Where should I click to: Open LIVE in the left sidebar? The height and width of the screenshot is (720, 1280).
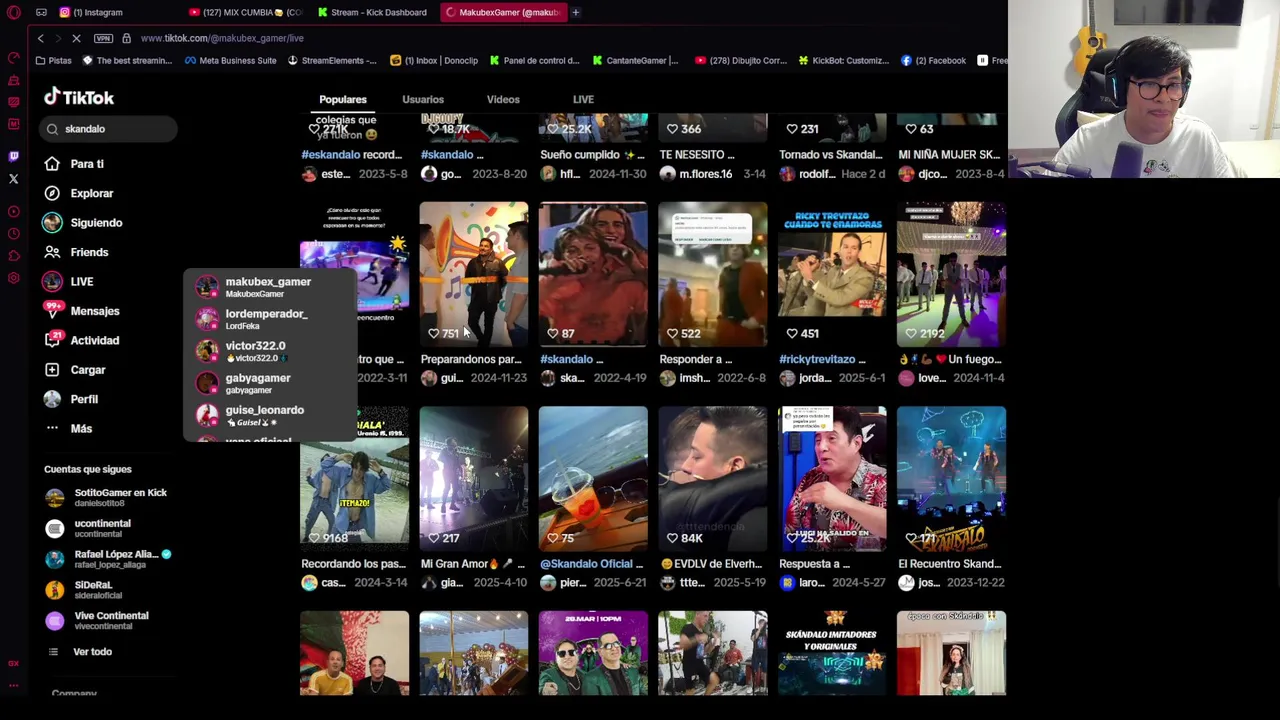coord(69,282)
